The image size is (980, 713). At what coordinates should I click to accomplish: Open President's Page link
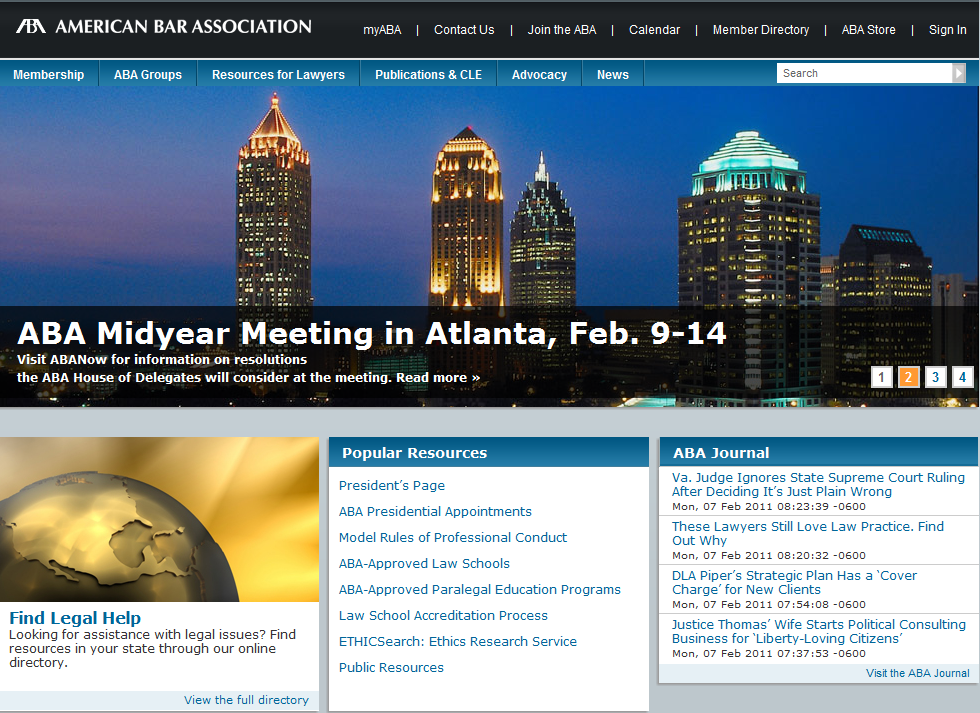tap(392, 486)
